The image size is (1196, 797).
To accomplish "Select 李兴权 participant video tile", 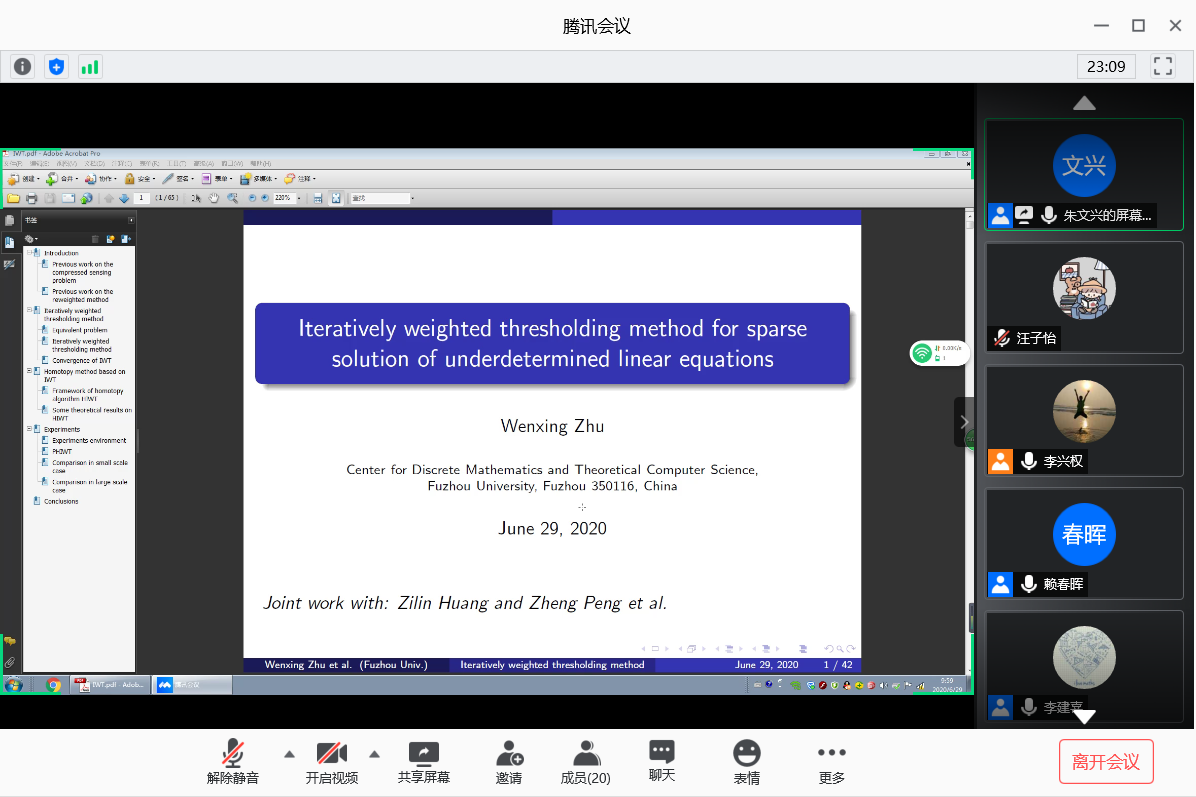I will click(1084, 420).
